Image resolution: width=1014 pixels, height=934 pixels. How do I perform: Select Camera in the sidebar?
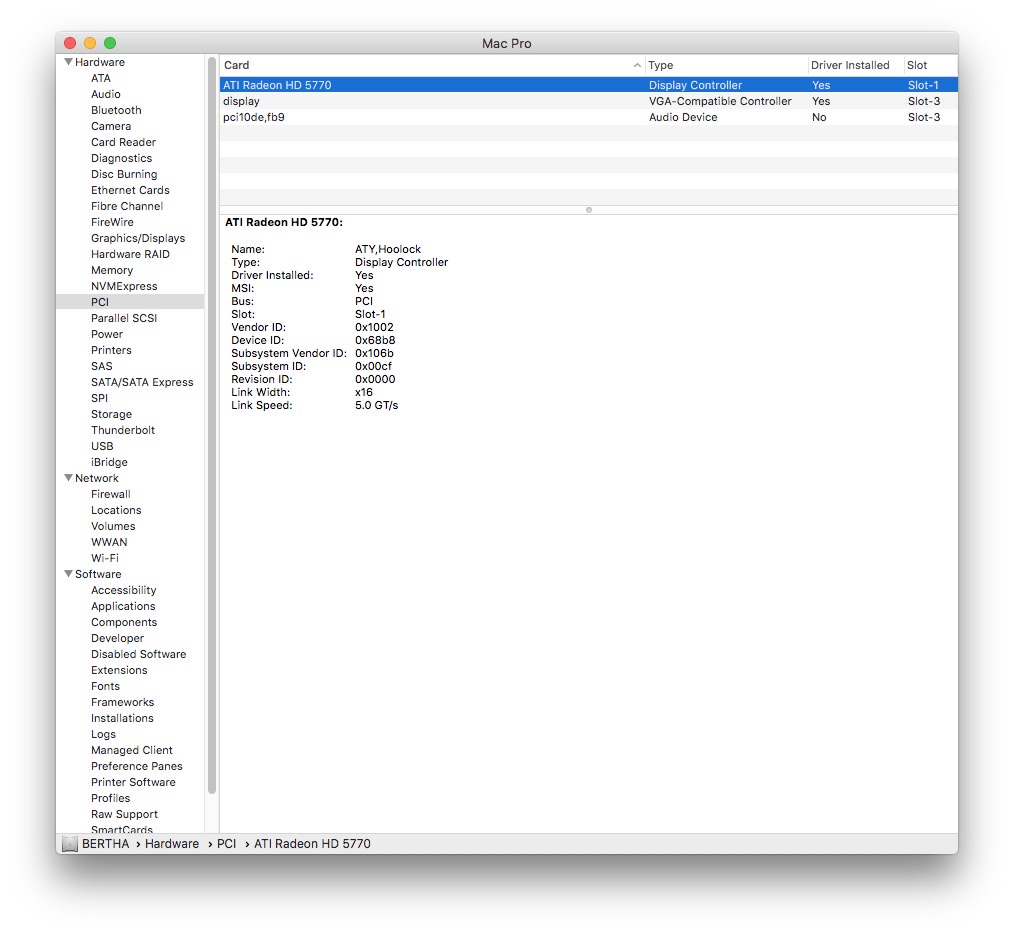point(111,126)
